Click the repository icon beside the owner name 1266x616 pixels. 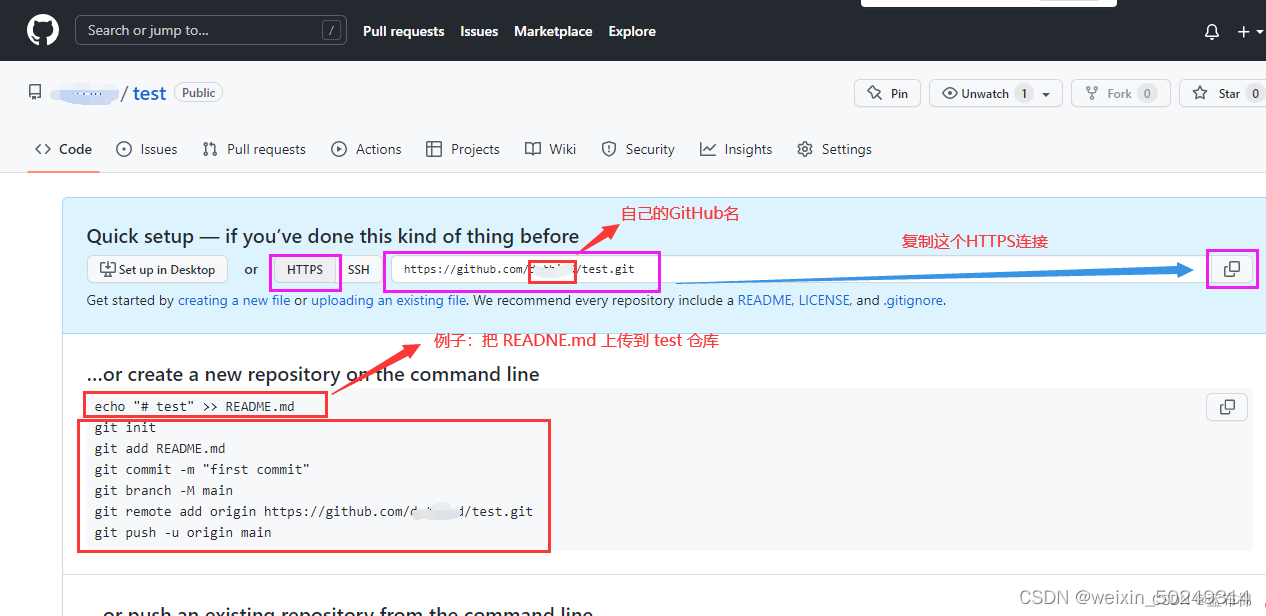tap(35, 93)
